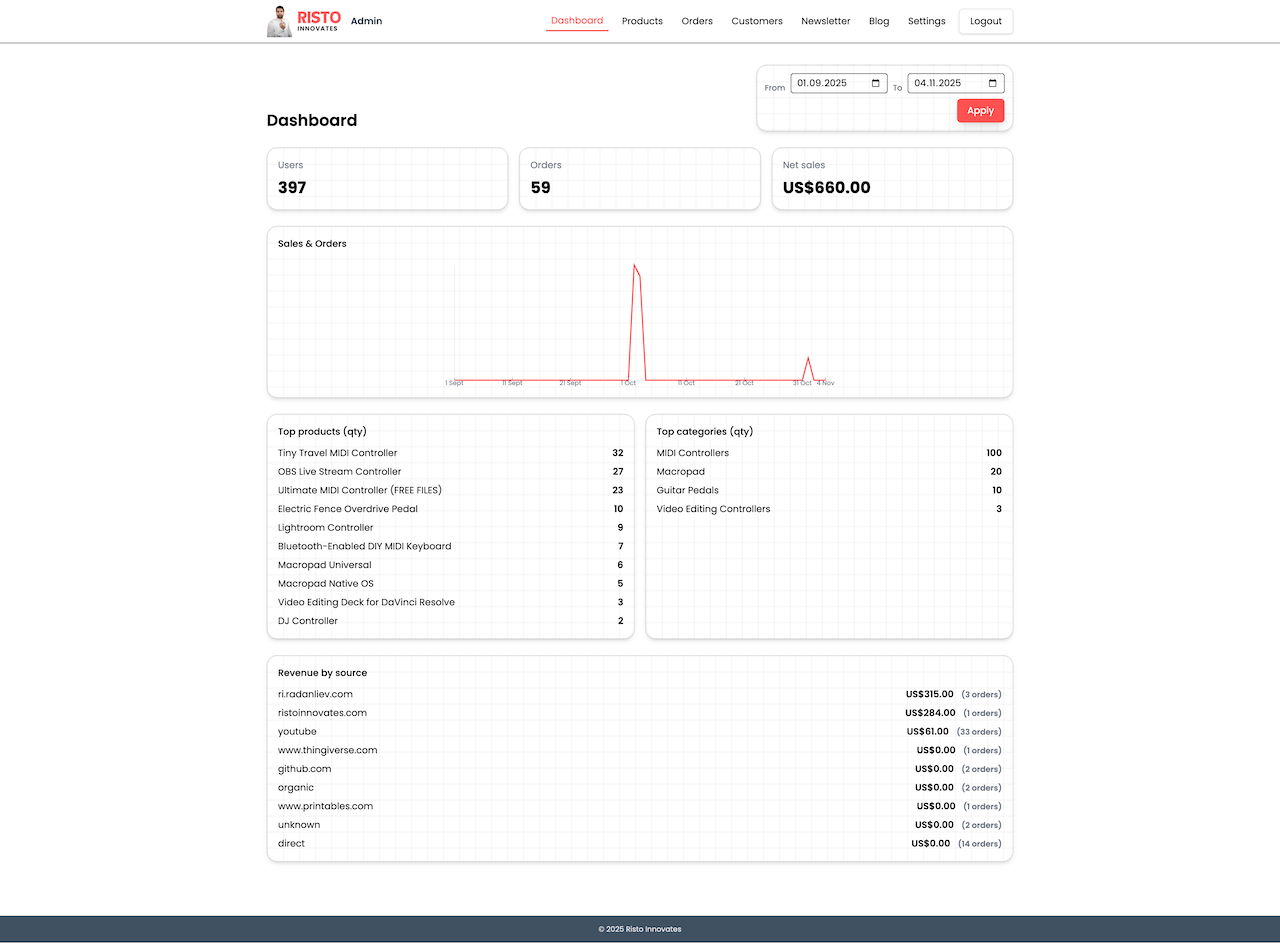This screenshot has height=943, width=1280.
Task: Click youtube revenue source row
Action: [x=640, y=732]
